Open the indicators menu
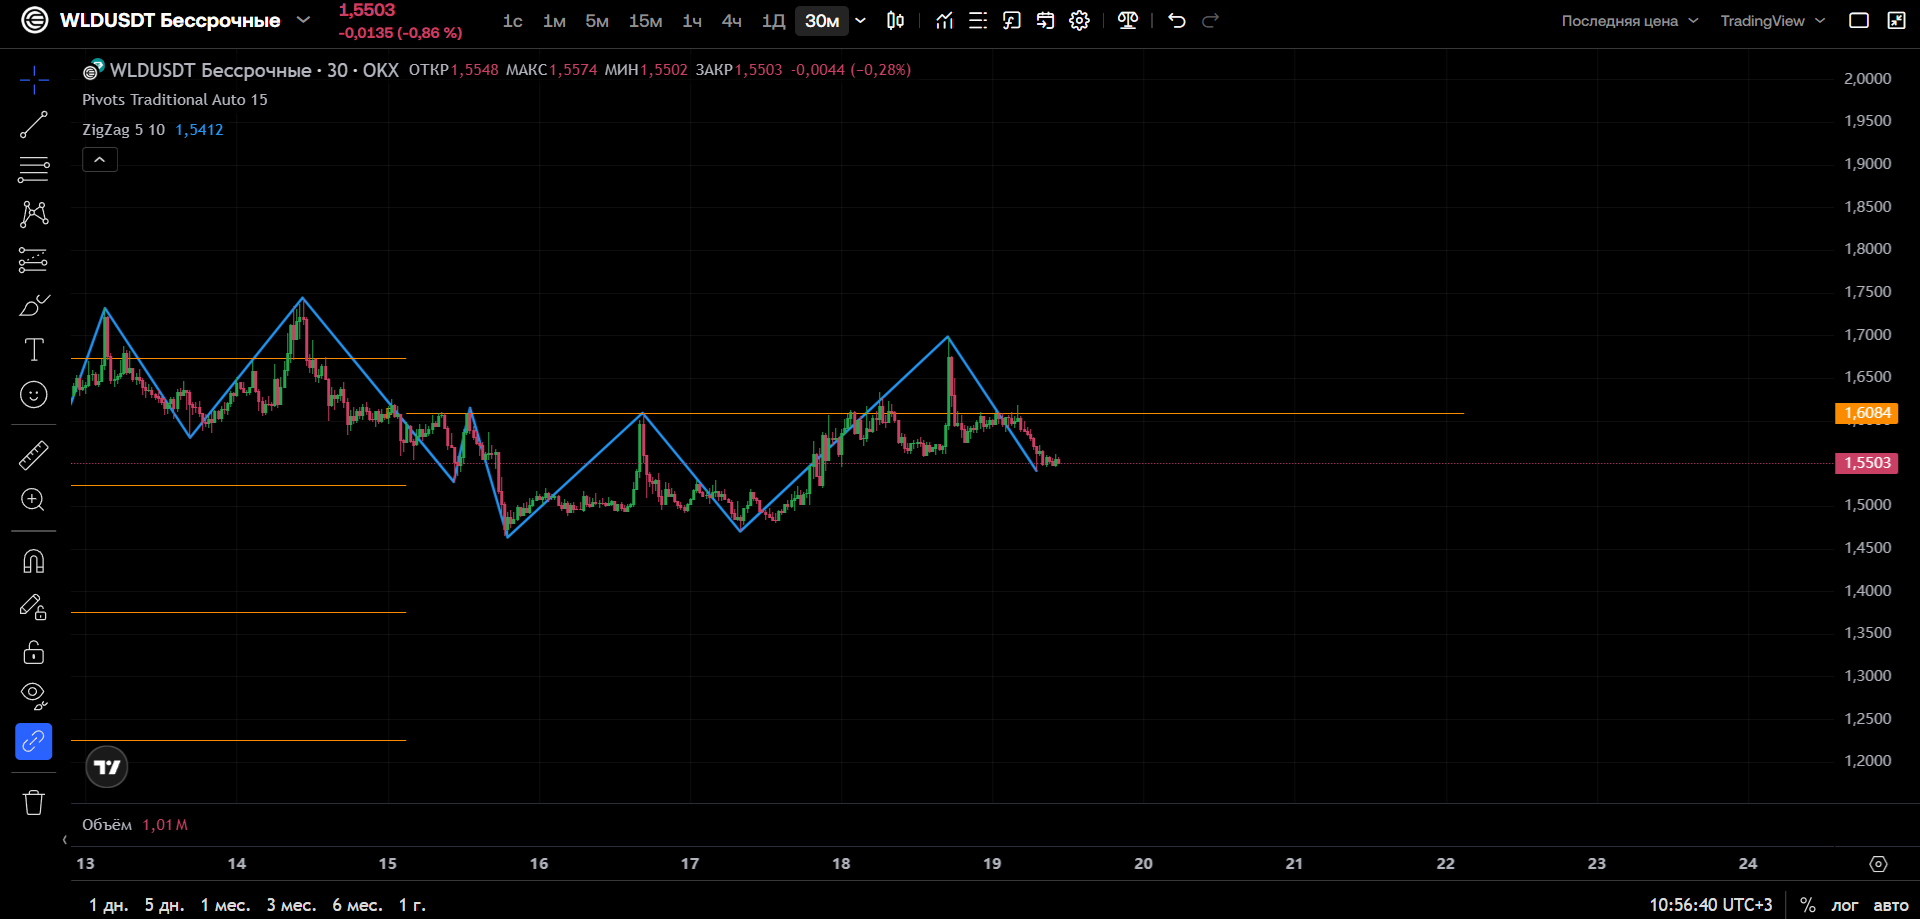This screenshot has width=1920, height=919. [944, 21]
